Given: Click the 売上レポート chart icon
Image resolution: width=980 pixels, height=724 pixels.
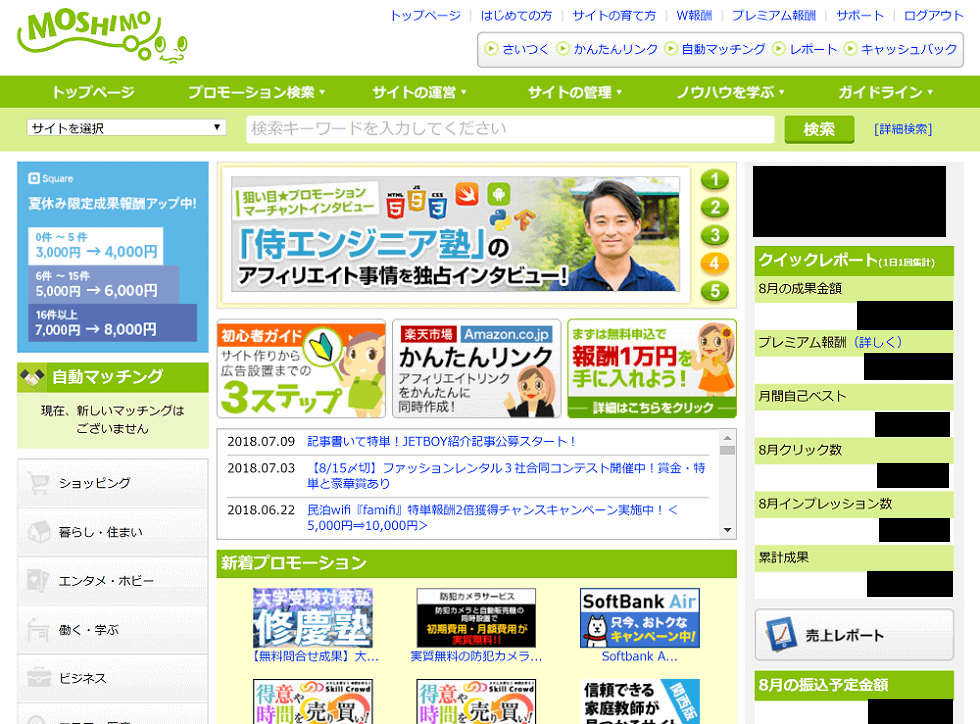Looking at the screenshot, I should 781,635.
